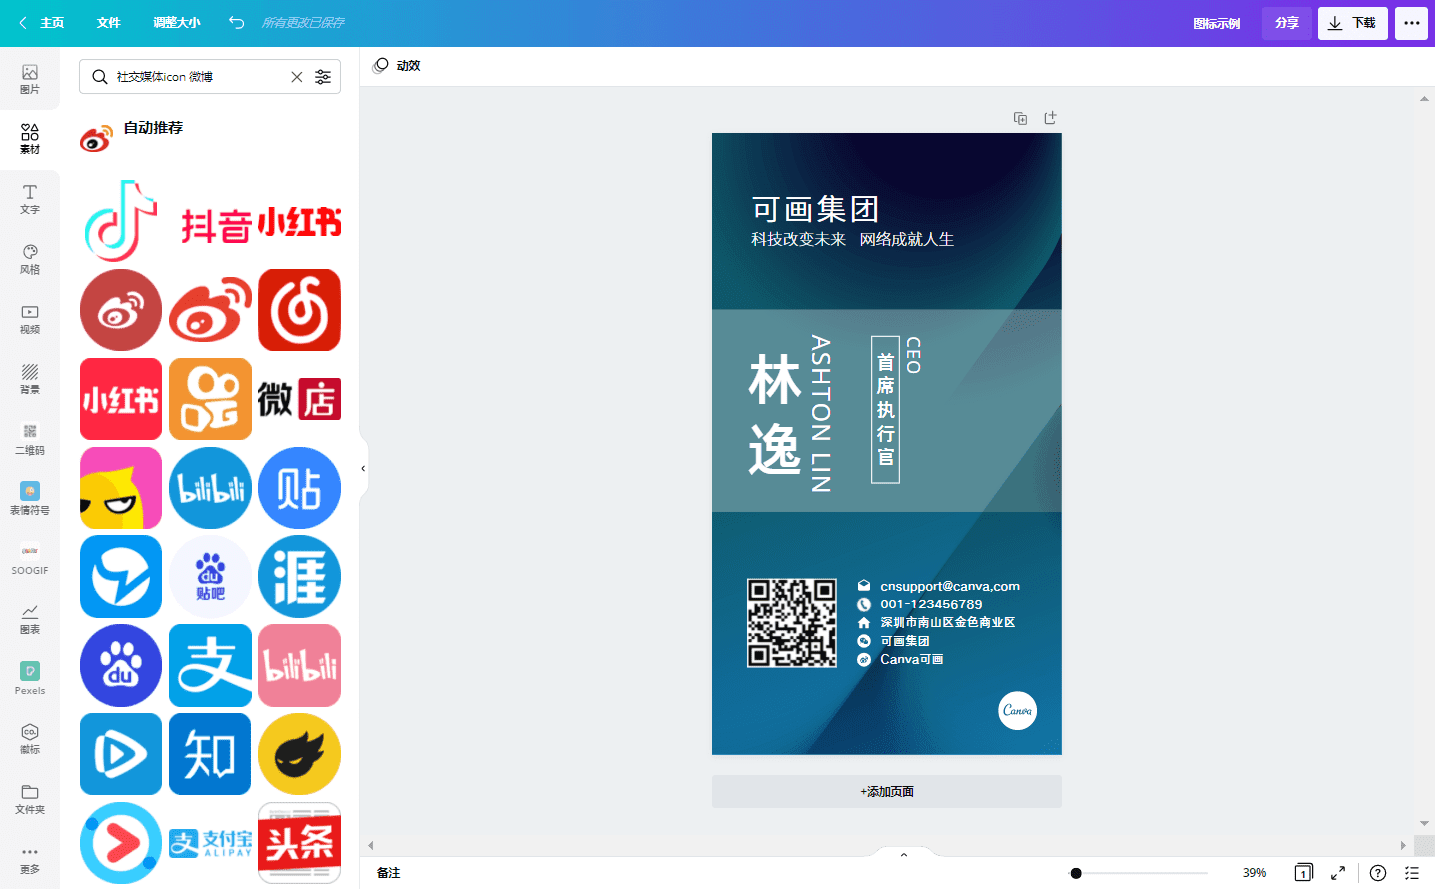Open the 图表 (Charts) sidebar panel
This screenshot has width=1435, height=889.
pyautogui.click(x=30, y=619)
